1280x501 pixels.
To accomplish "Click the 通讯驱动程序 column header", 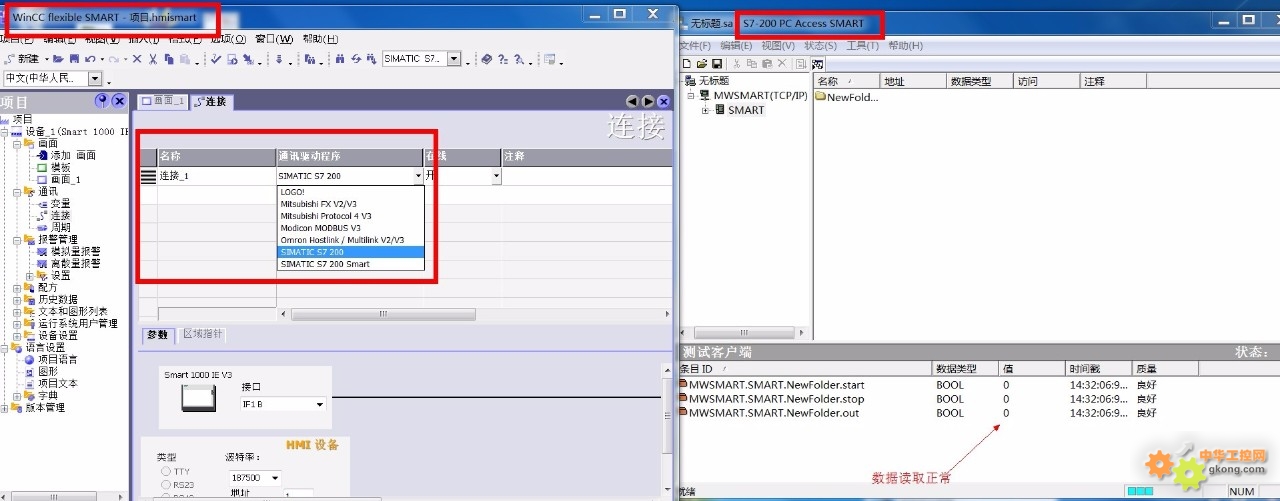I will 349,157.
